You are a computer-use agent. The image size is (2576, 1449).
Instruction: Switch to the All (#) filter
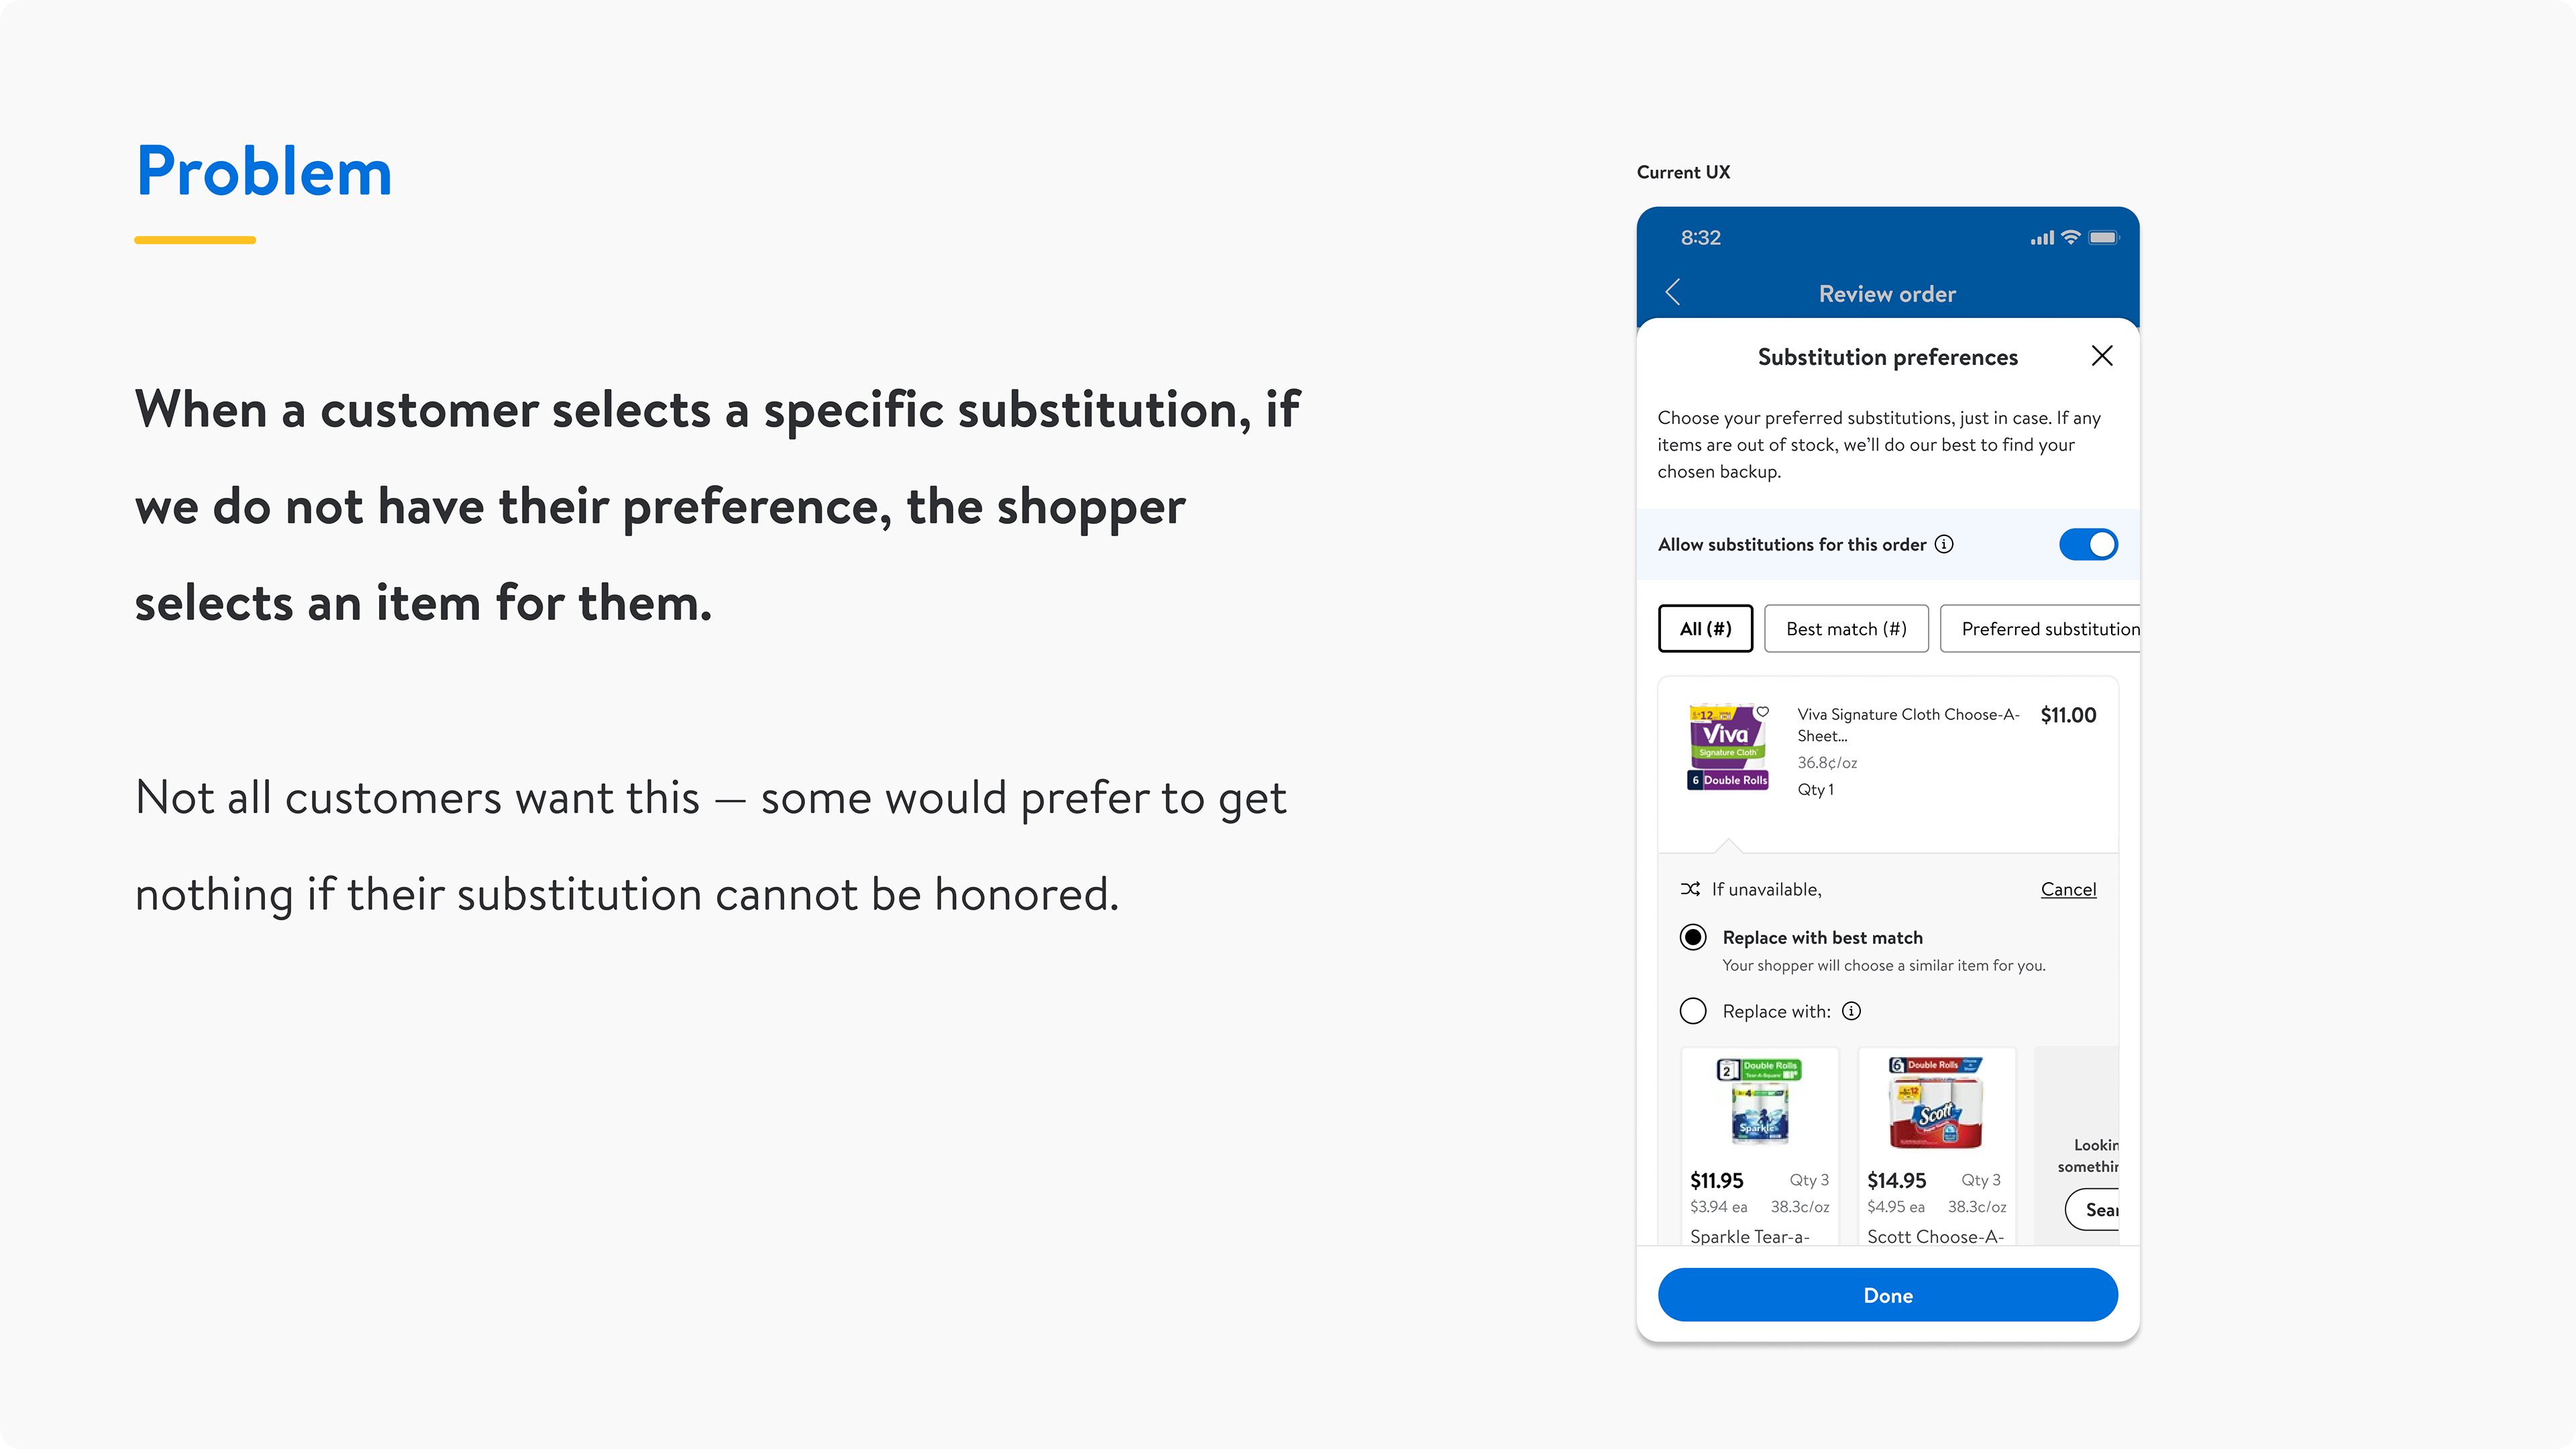tap(1705, 628)
